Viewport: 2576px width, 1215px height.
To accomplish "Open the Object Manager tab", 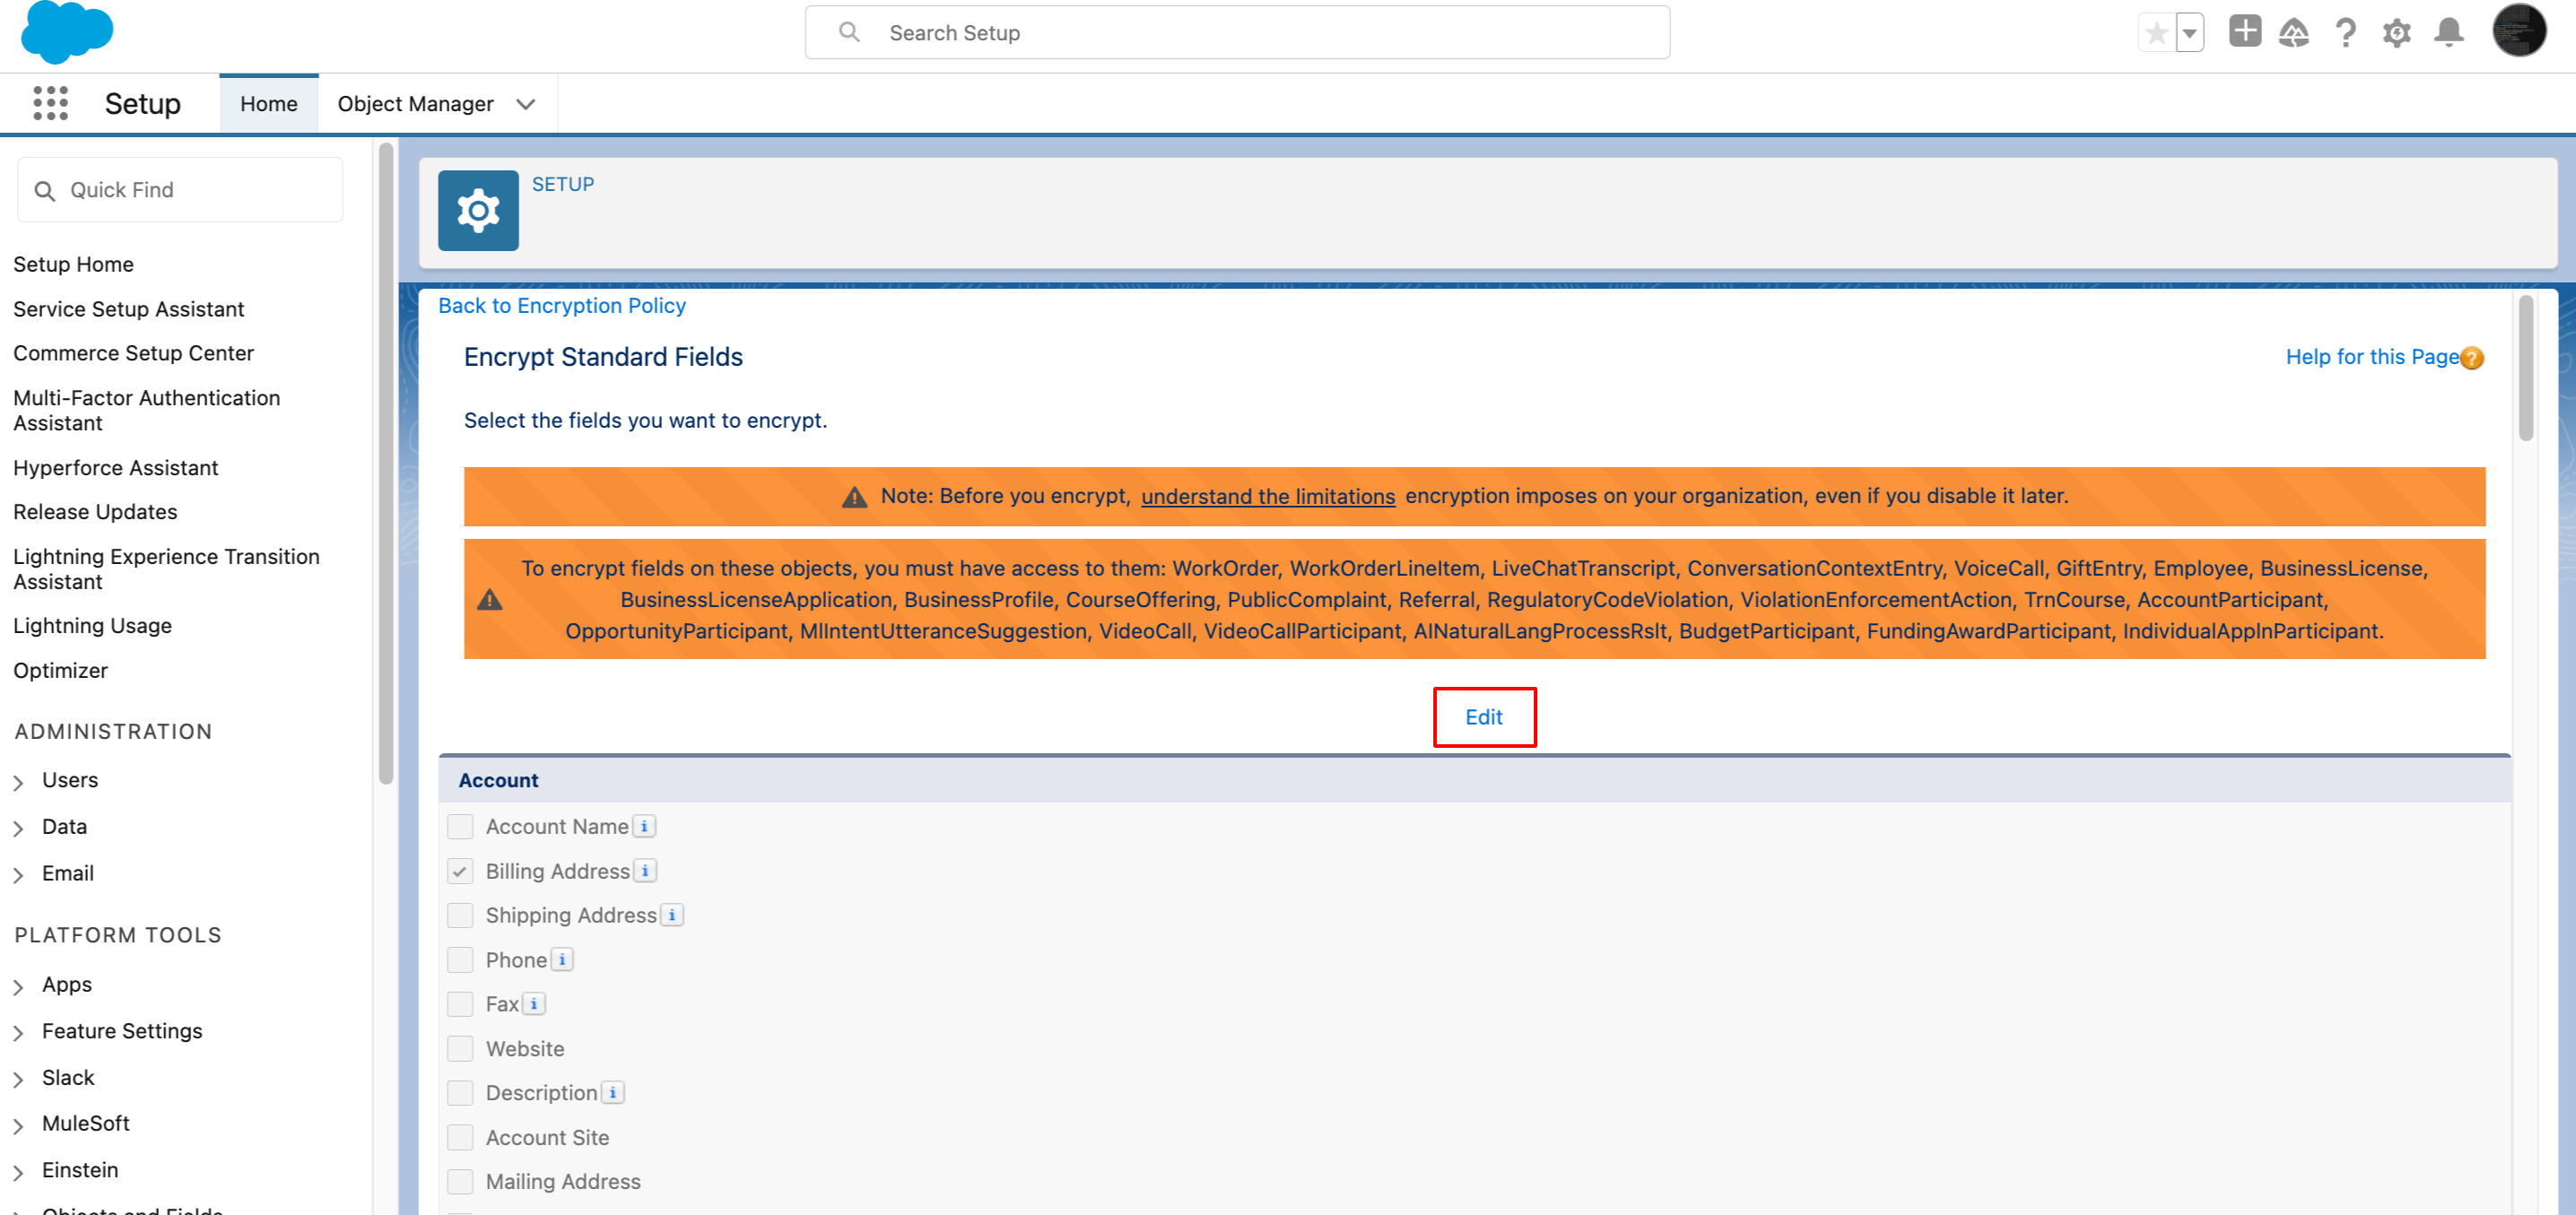I will coord(415,104).
